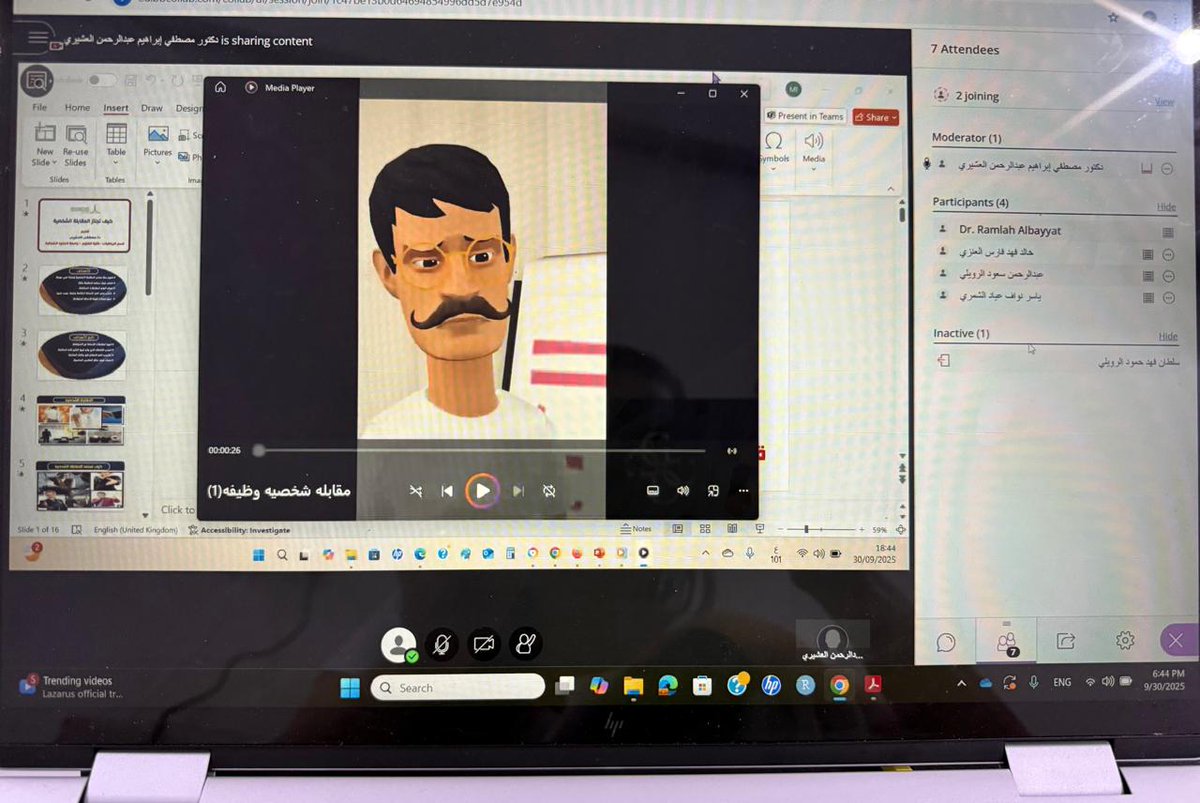Image resolution: width=1200 pixels, height=803 pixels.
Task: Open the Share Content tab in Collaborate
Action: click(x=1065, y=642)
